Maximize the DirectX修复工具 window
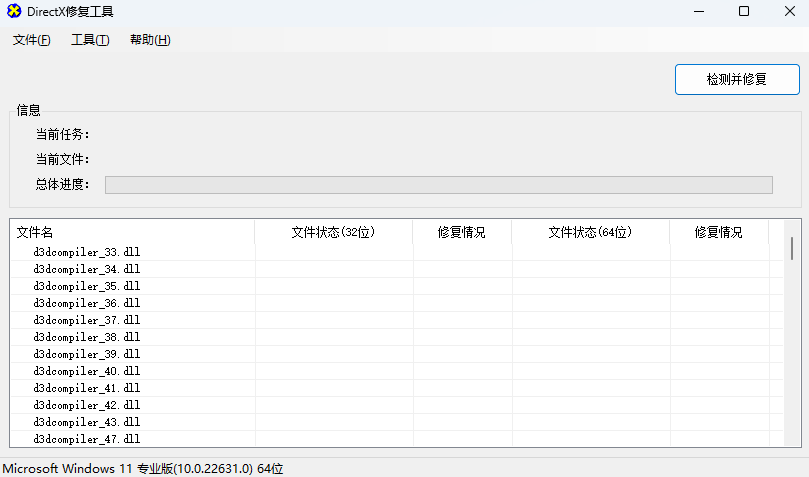Screen dimensions: 809x477 click(743, 12)
